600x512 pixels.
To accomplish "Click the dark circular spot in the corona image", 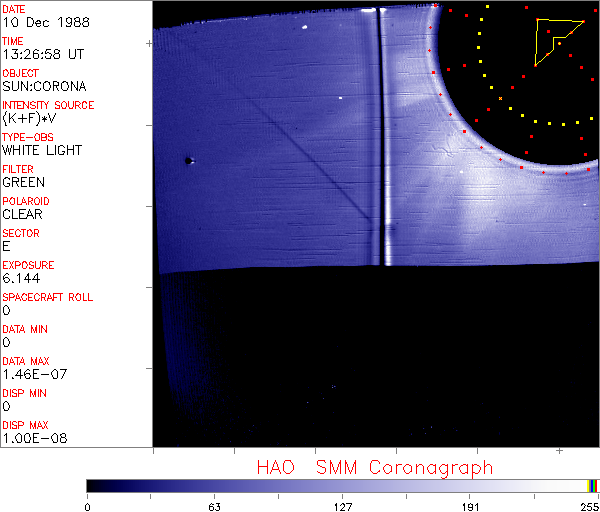I will click(x=188, y=160).
